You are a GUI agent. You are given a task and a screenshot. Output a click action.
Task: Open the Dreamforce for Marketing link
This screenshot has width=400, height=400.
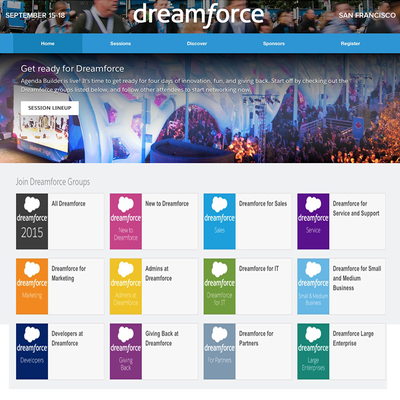click(x=69, y=273)
